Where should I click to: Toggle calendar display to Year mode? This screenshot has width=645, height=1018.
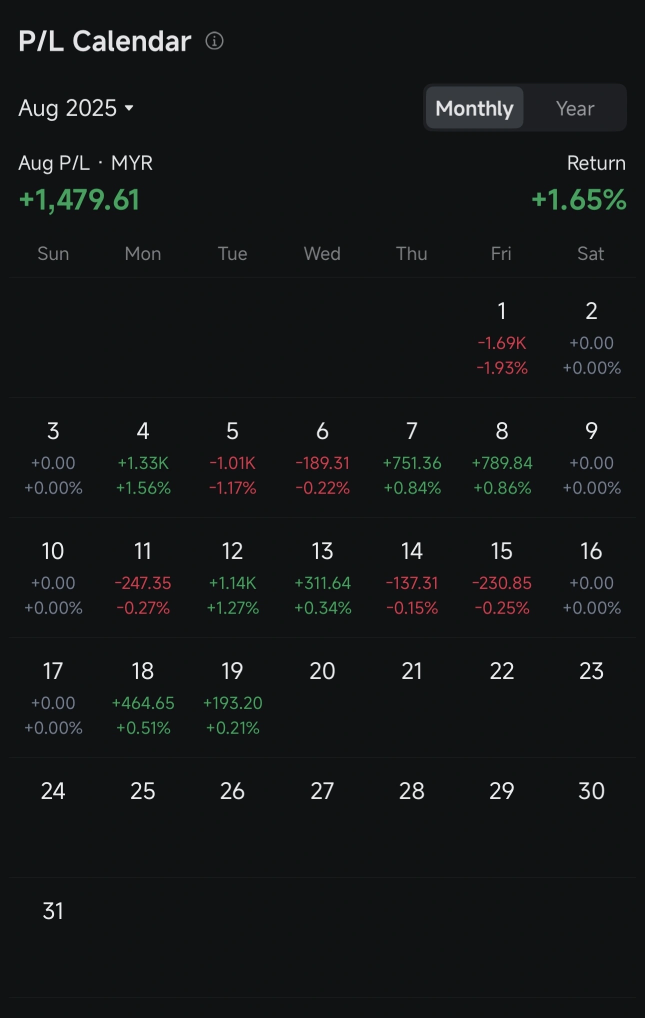click(x=574, y=107)
